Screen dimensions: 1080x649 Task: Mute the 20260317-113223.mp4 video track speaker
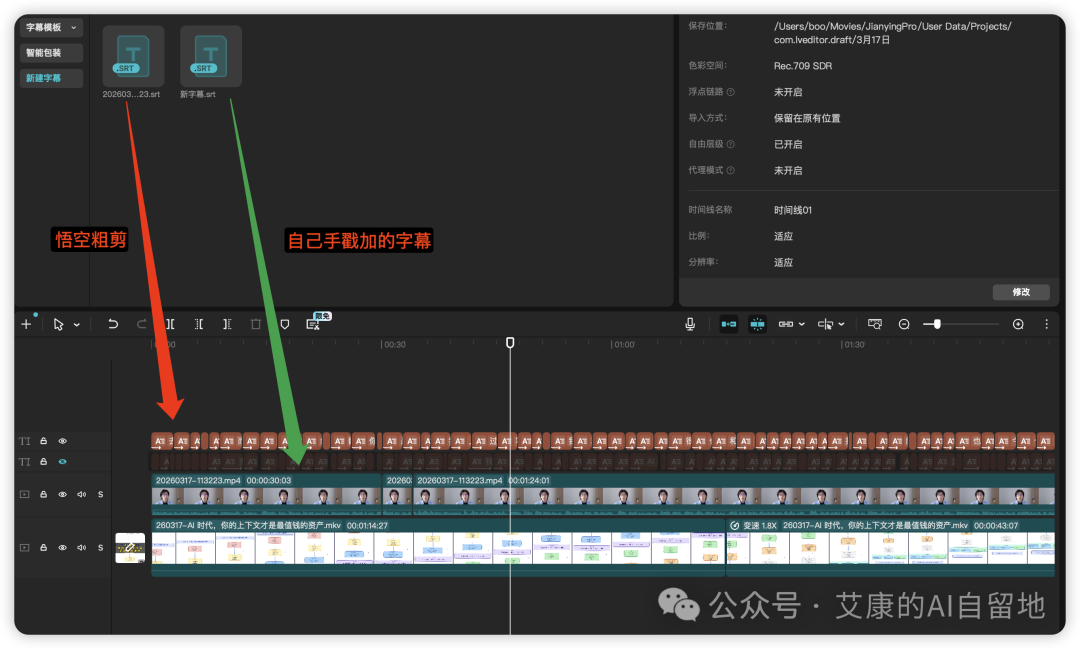(81, 494)
